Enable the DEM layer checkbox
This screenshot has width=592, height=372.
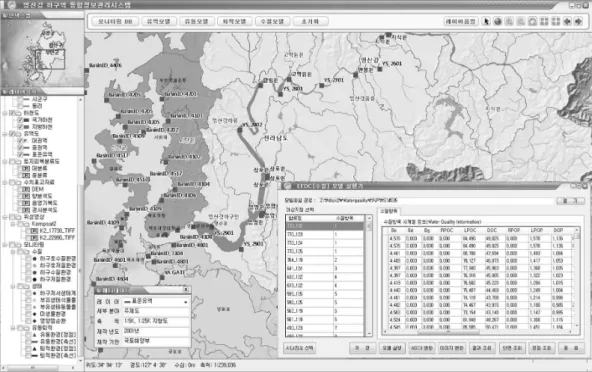pyautogui.click(x=20, y=189)
